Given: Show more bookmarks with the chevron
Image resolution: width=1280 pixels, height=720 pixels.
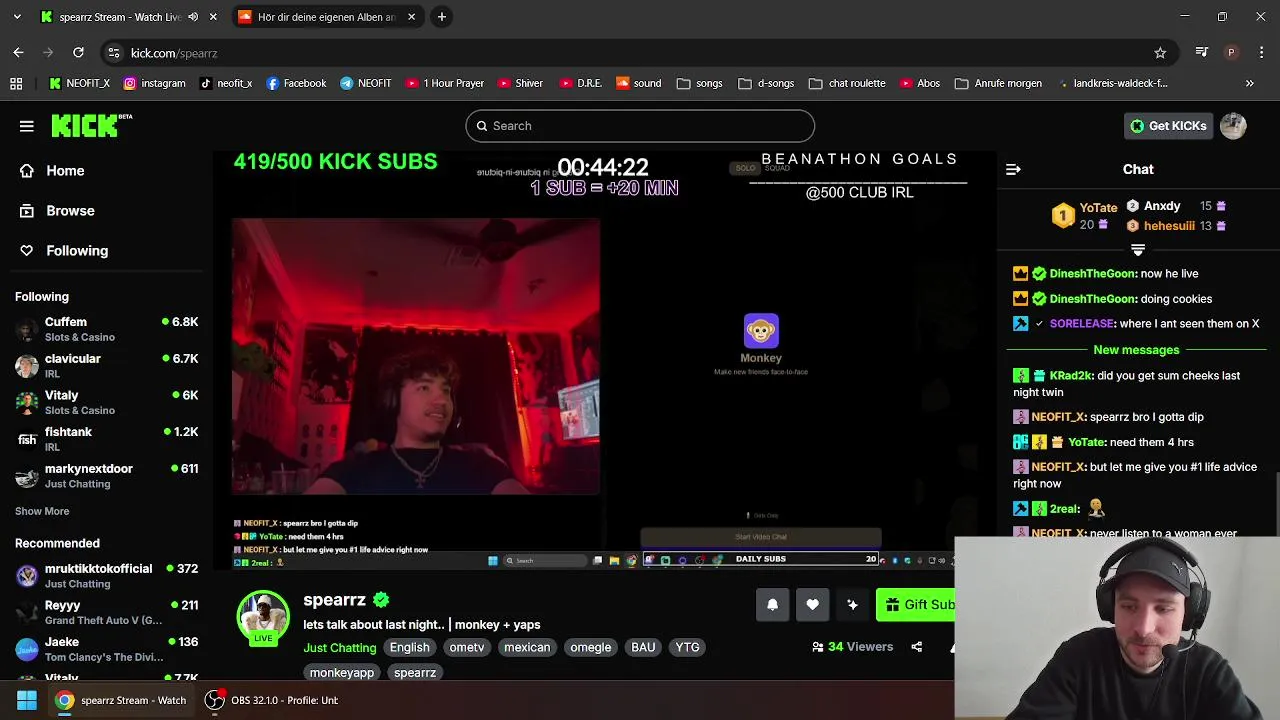Looking at the screenshot, I should [1249, 84].
